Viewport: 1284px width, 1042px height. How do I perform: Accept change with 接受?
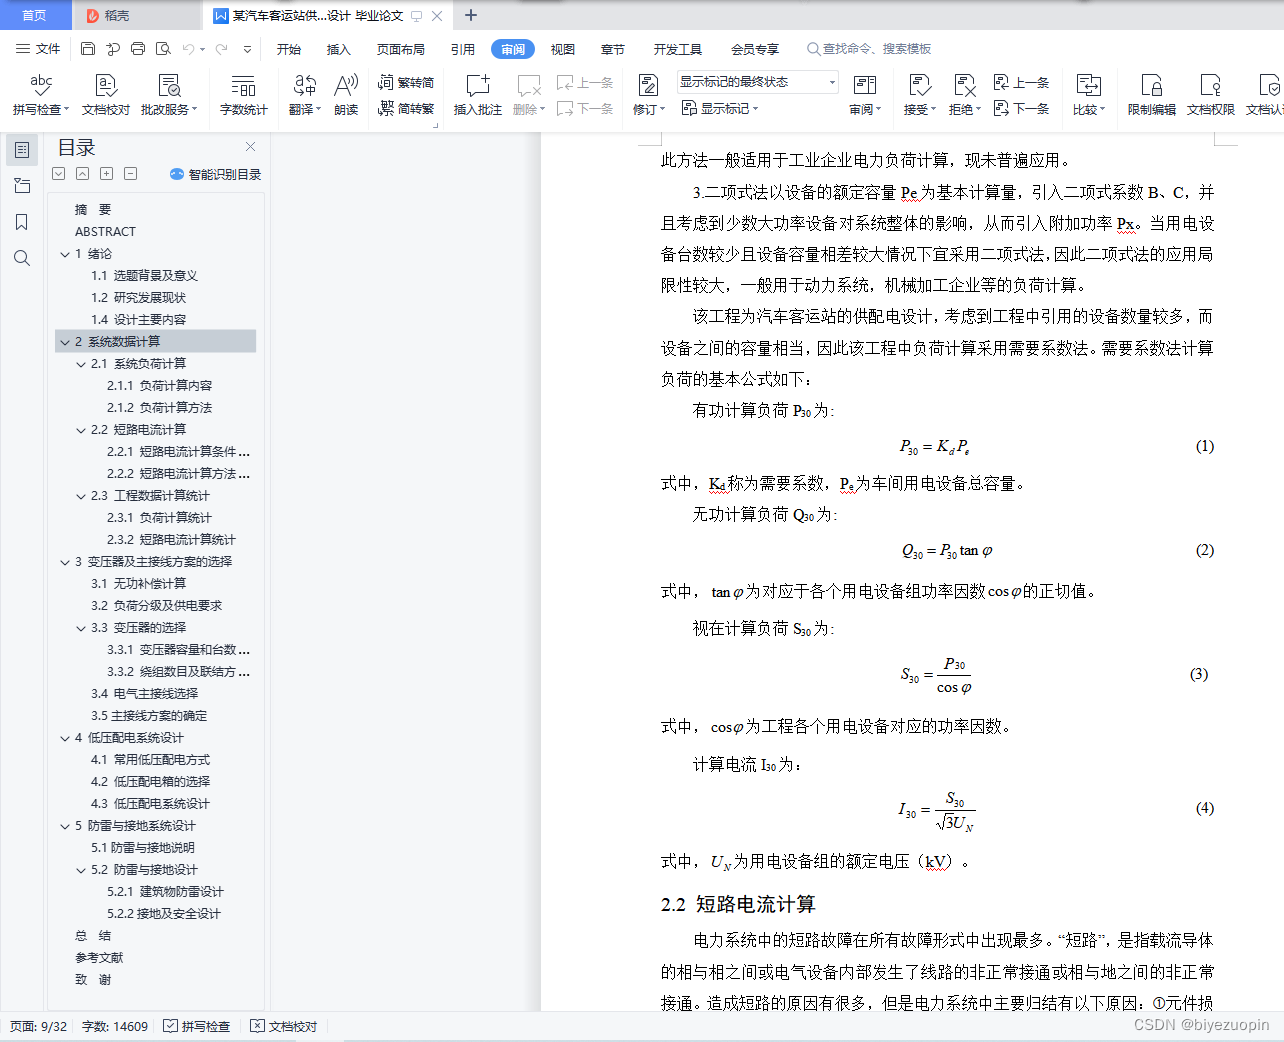(x=919, y=95)
